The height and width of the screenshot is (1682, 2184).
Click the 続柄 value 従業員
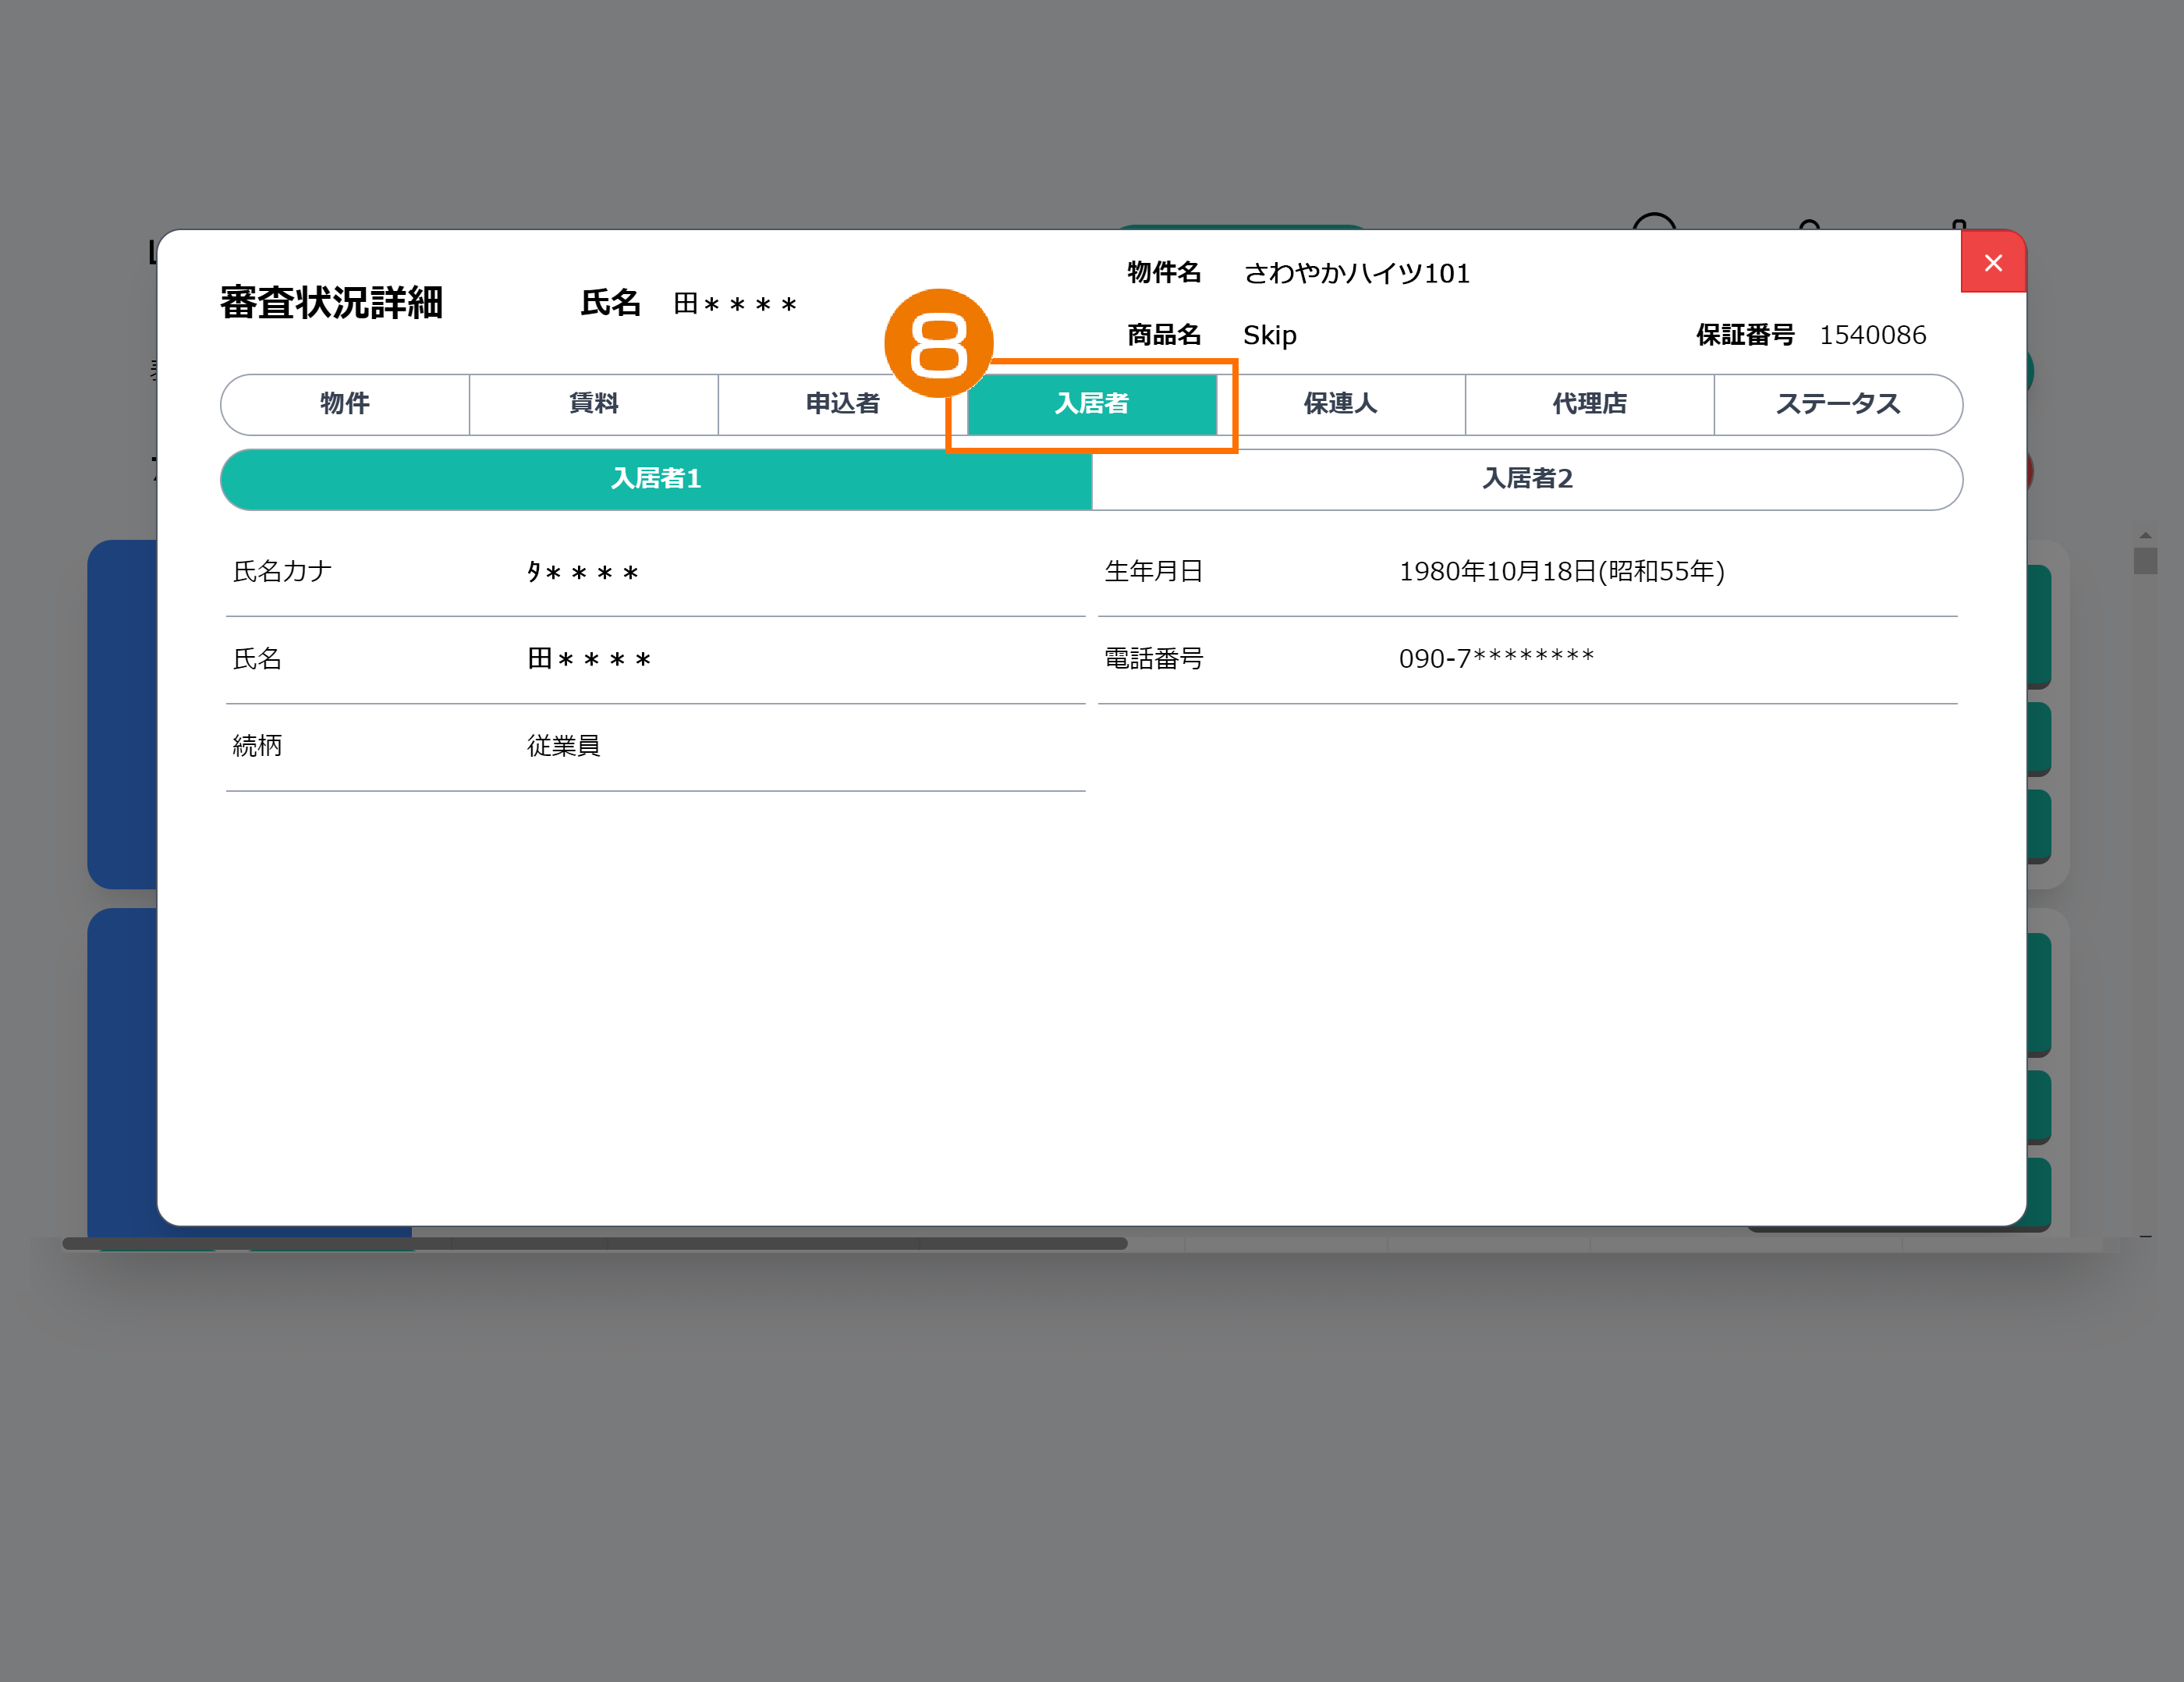[563, 746]
